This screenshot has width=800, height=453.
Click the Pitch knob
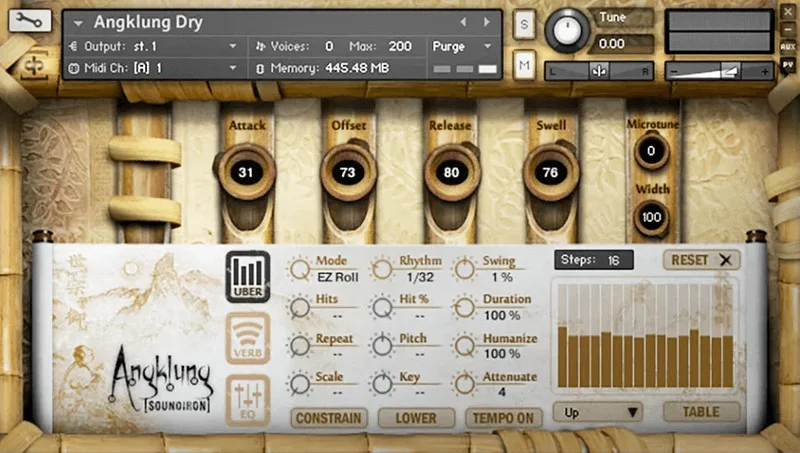pyautogui.click(x=382, y=346)
